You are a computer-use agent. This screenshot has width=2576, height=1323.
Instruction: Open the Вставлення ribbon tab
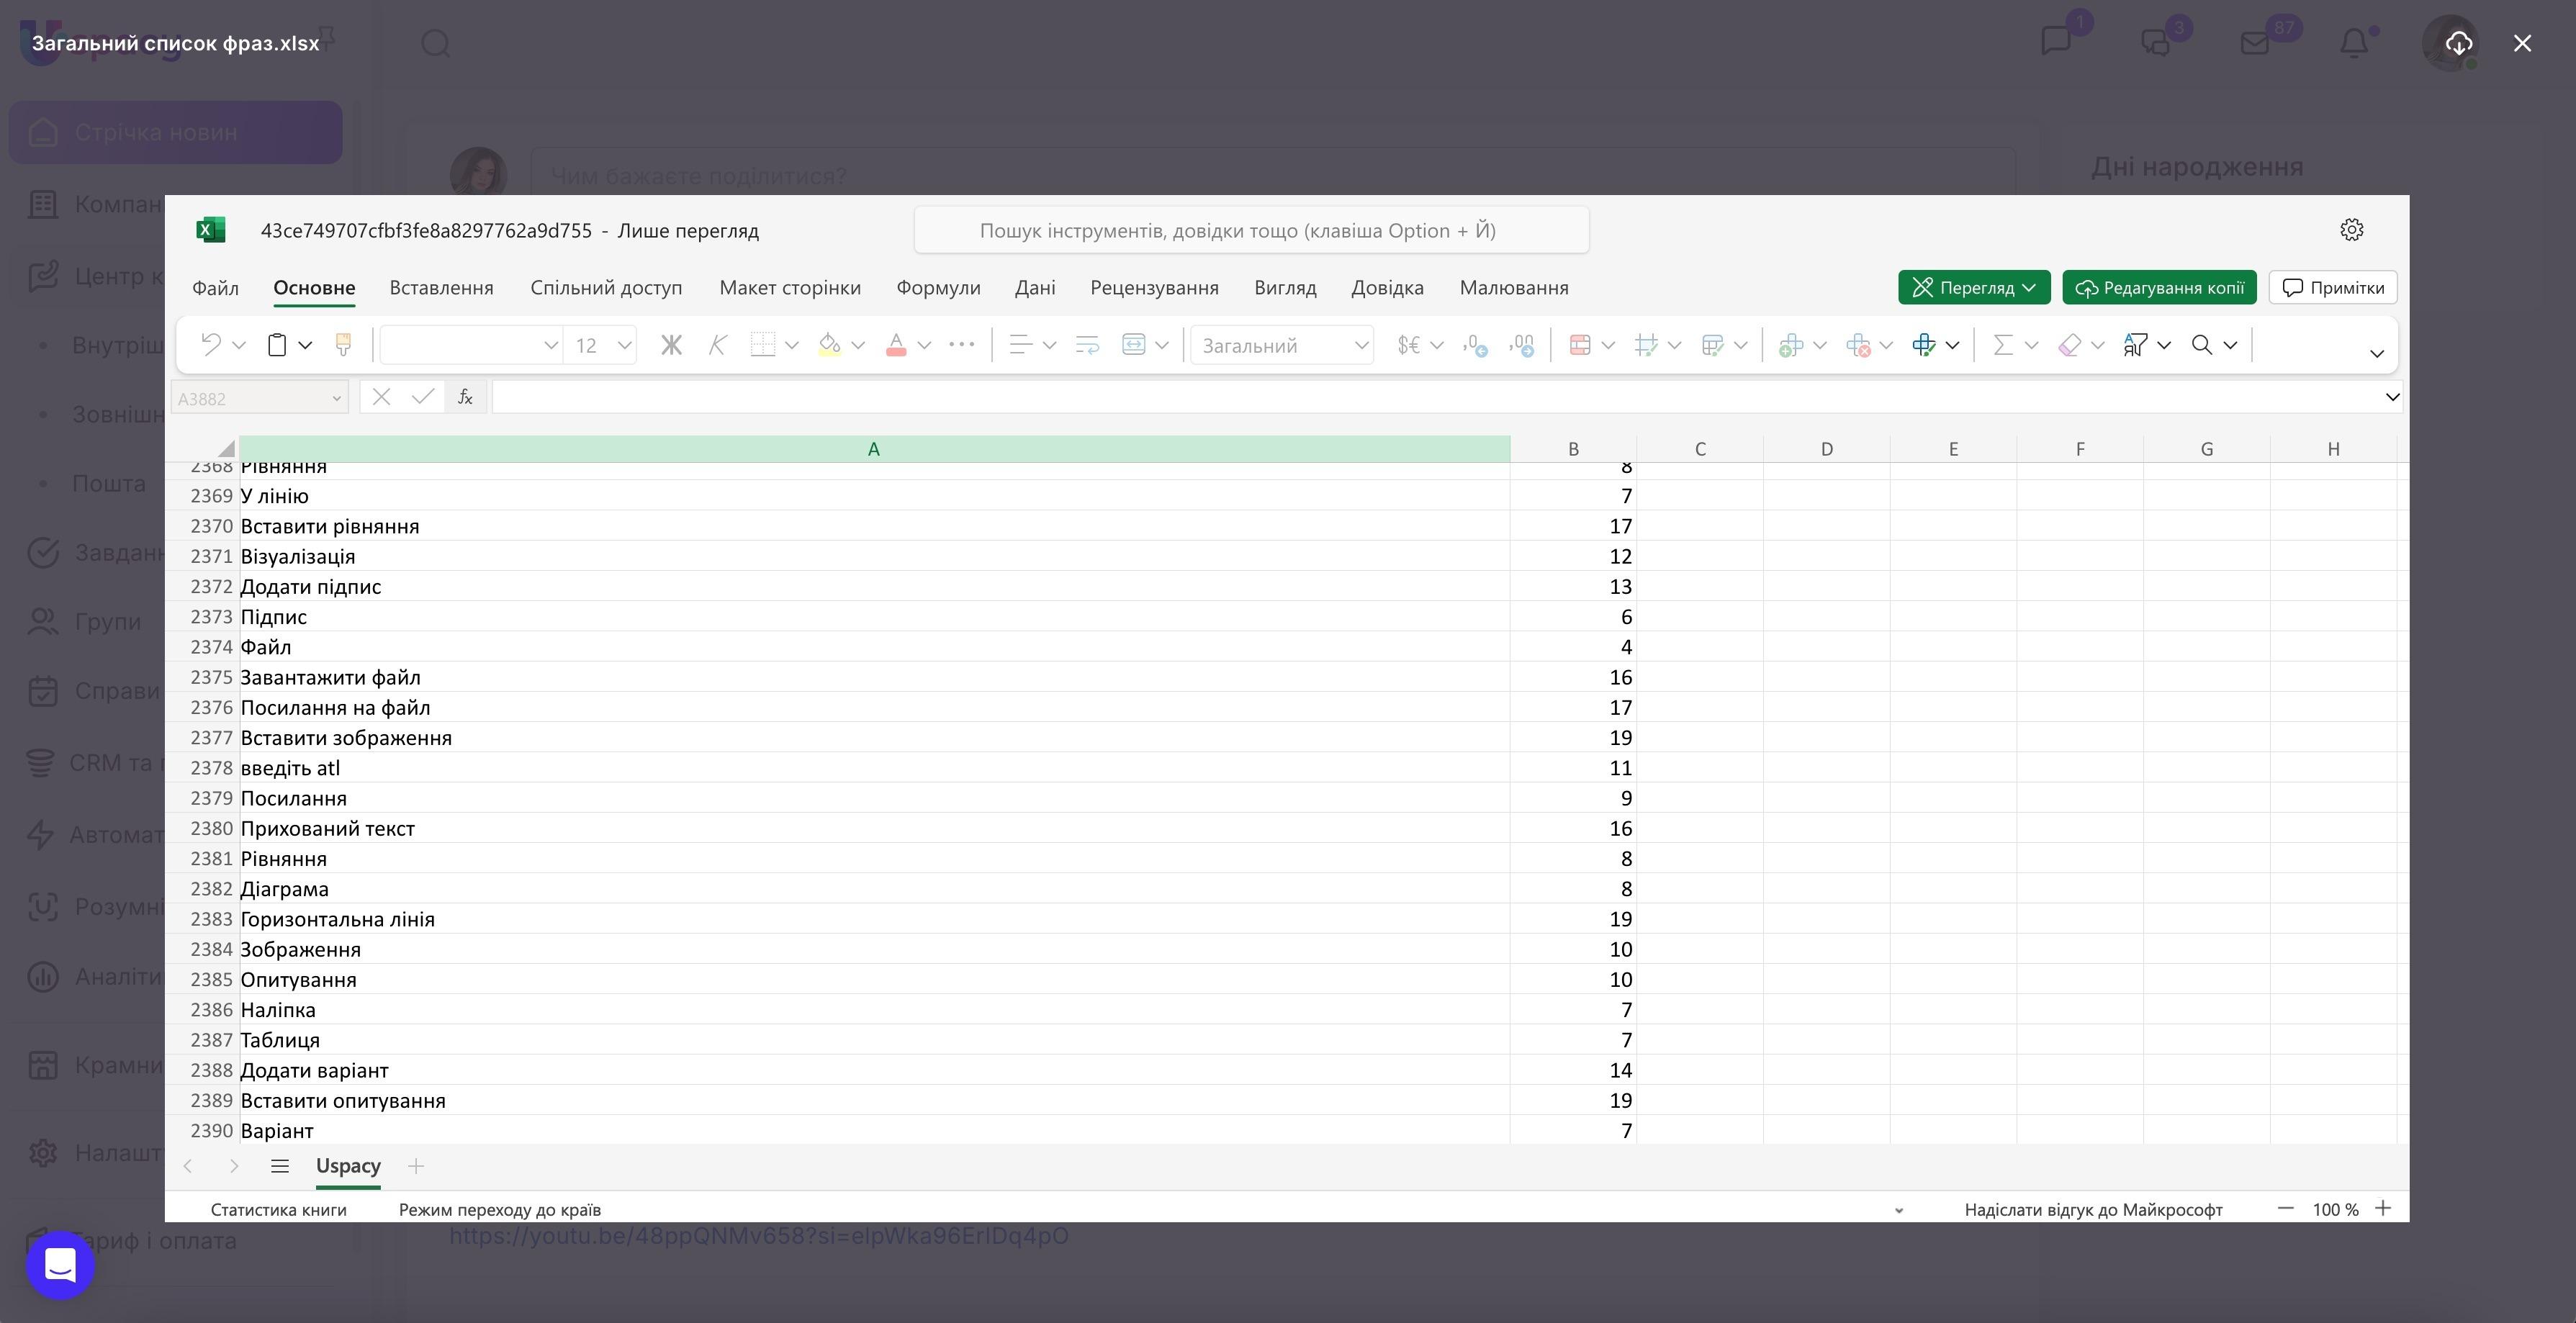coord(441,287)
